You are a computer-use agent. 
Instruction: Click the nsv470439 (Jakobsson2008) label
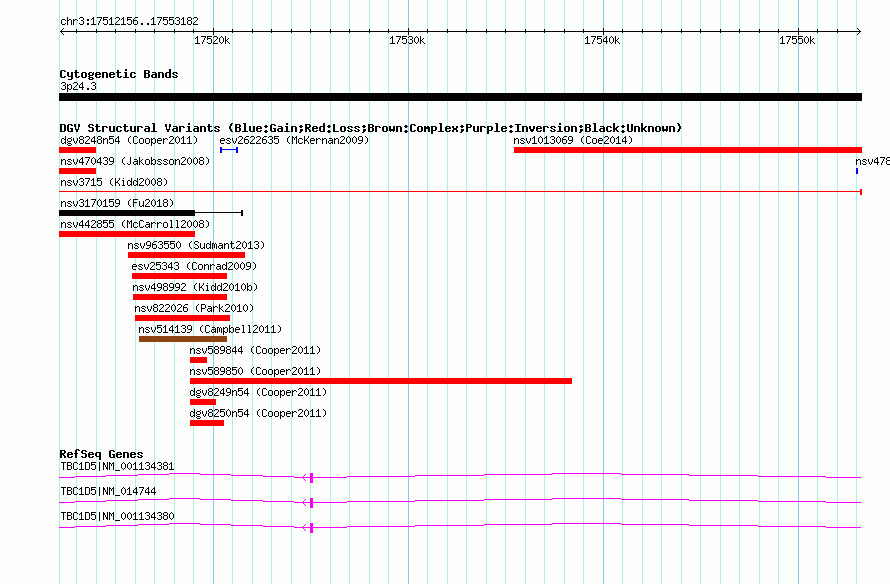(135, 161)
